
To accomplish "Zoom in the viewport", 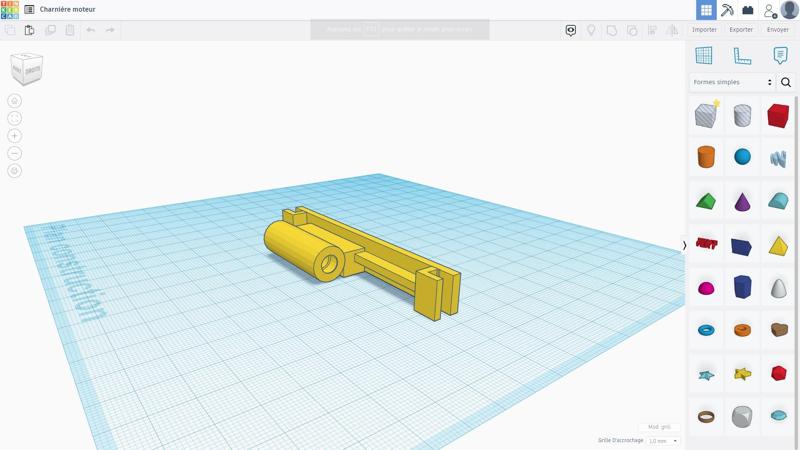I will pos(14,136).
